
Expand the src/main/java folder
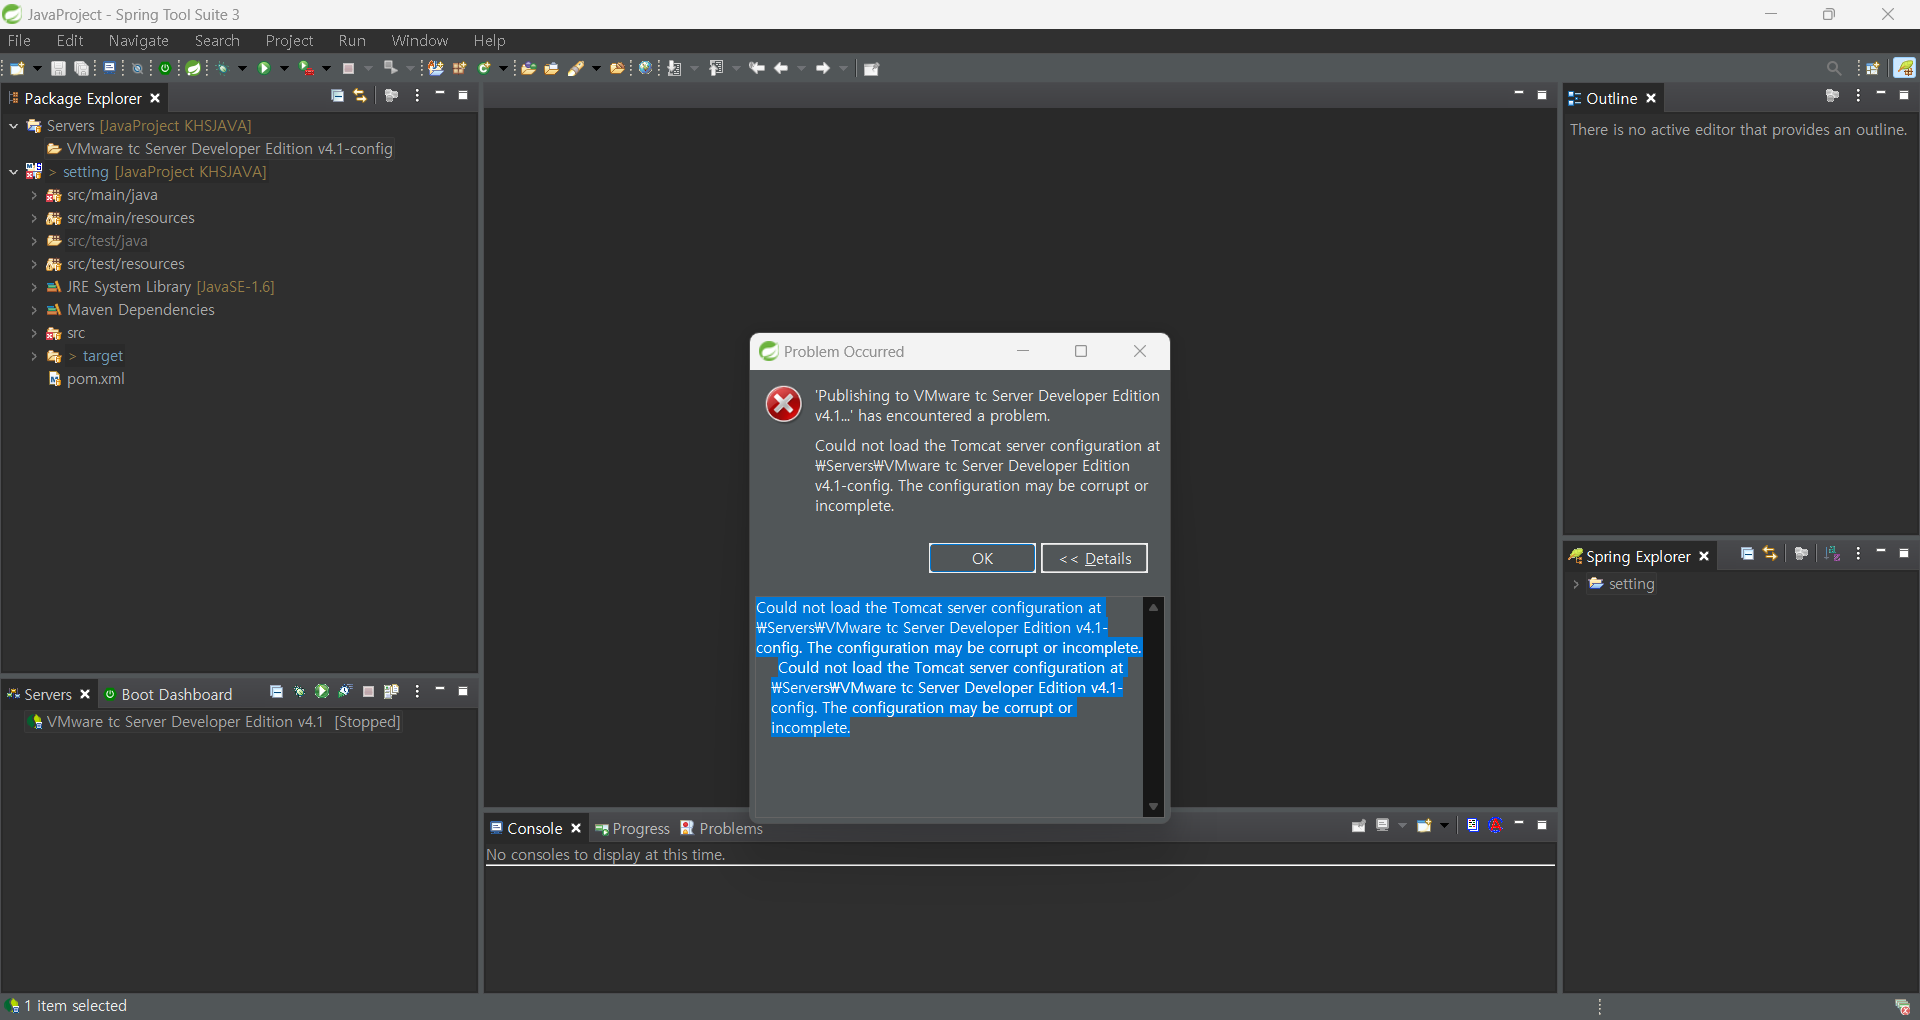[x=34, y=195]
